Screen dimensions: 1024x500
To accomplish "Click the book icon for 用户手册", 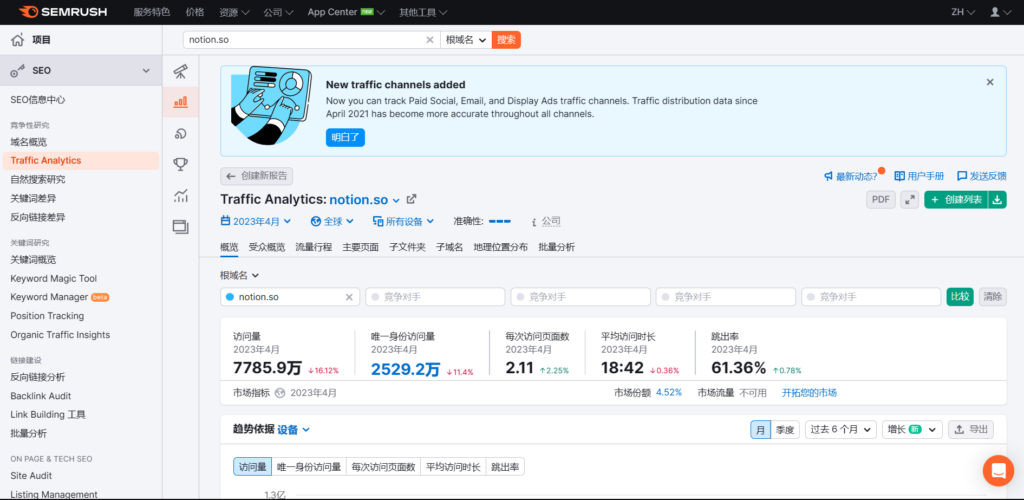I will pyautogui.click(x=899, y=176).
